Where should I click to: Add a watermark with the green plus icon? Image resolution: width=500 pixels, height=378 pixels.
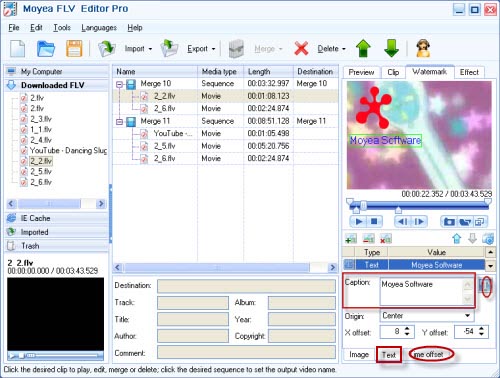(x=351, y=238)
